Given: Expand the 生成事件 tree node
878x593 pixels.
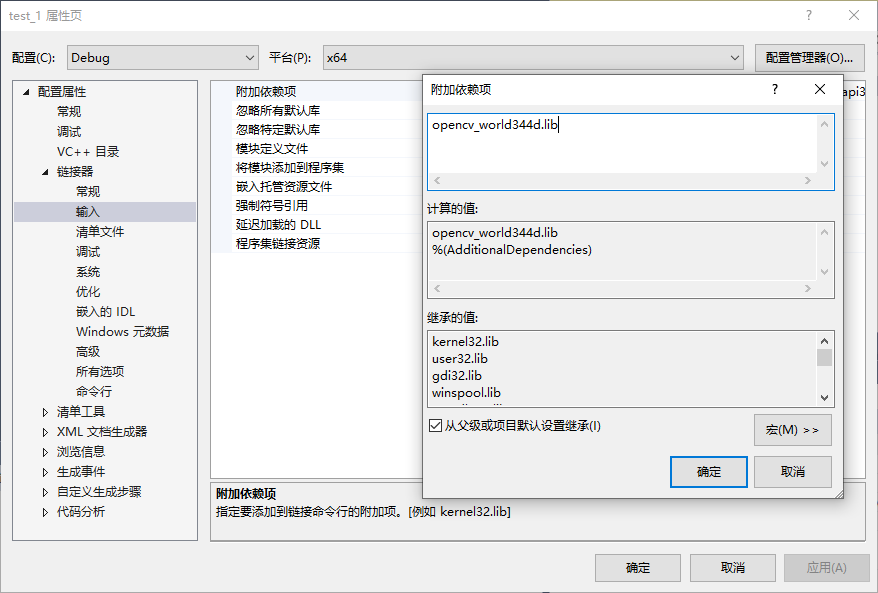Looking at the screenshot, I should (45, 472).
